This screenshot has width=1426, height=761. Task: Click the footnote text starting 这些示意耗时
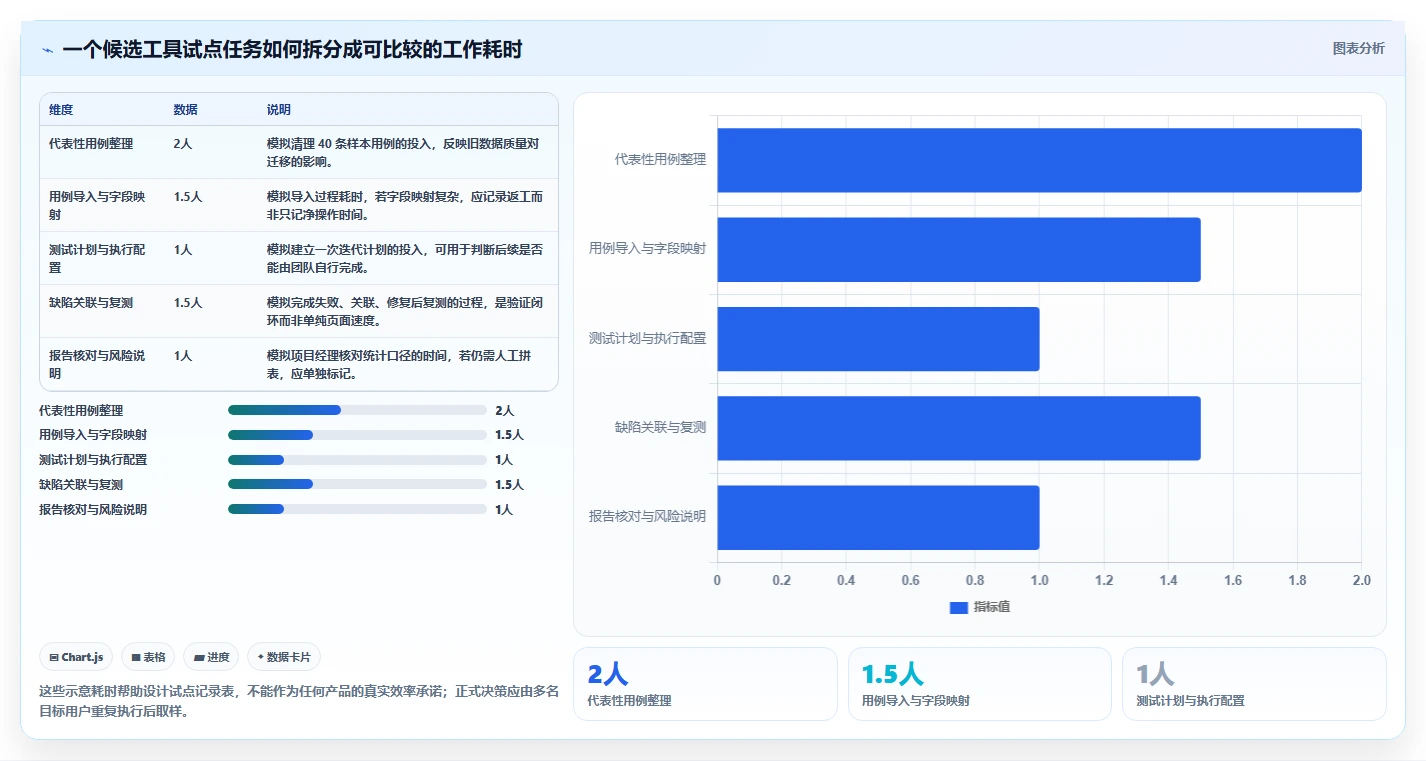[299, 702]
